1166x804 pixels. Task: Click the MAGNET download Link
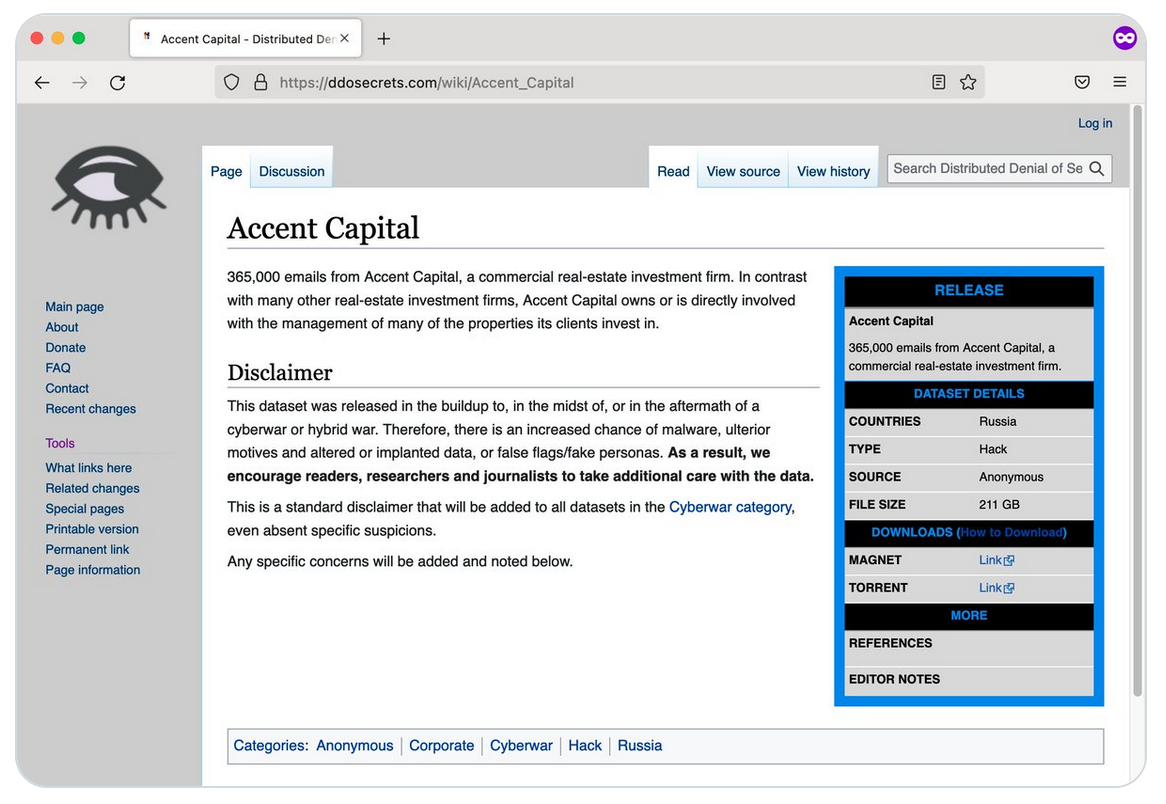(990, 560)
